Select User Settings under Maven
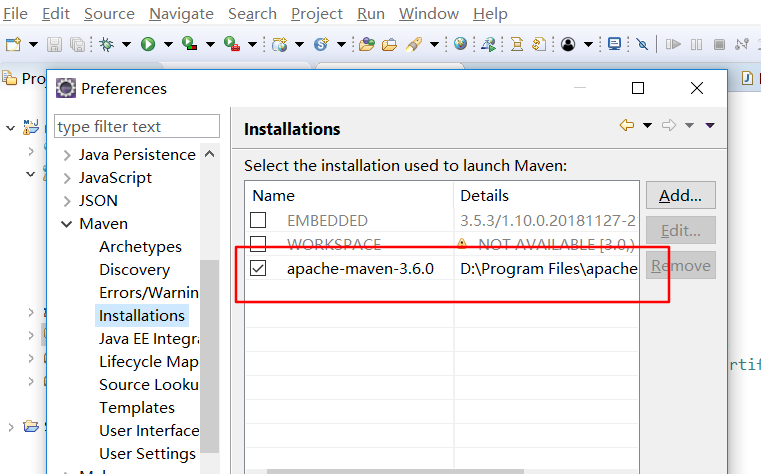 pos(148,454)
